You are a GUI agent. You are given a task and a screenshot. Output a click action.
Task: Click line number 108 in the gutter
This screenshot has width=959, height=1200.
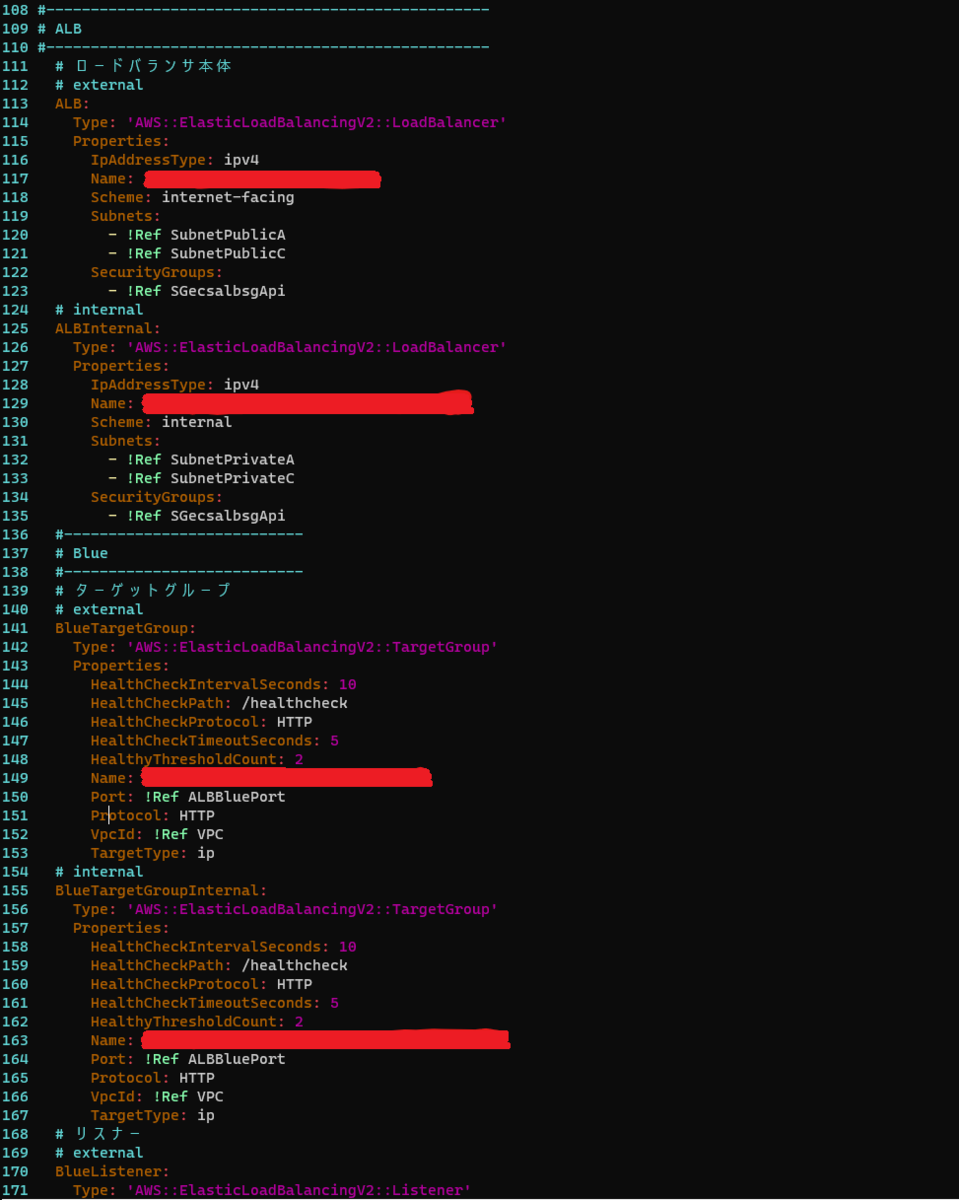point(15,10)
